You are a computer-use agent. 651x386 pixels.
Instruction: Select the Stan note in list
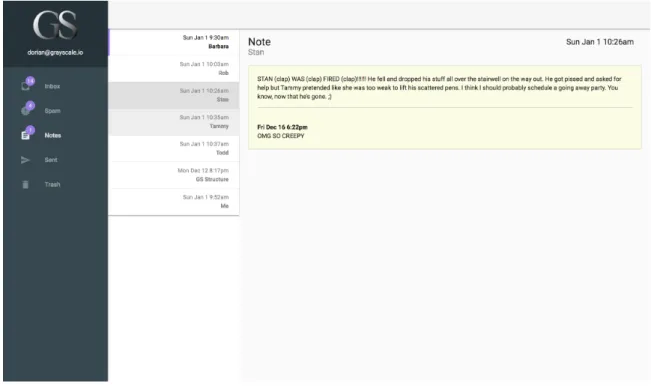[174, 95]
